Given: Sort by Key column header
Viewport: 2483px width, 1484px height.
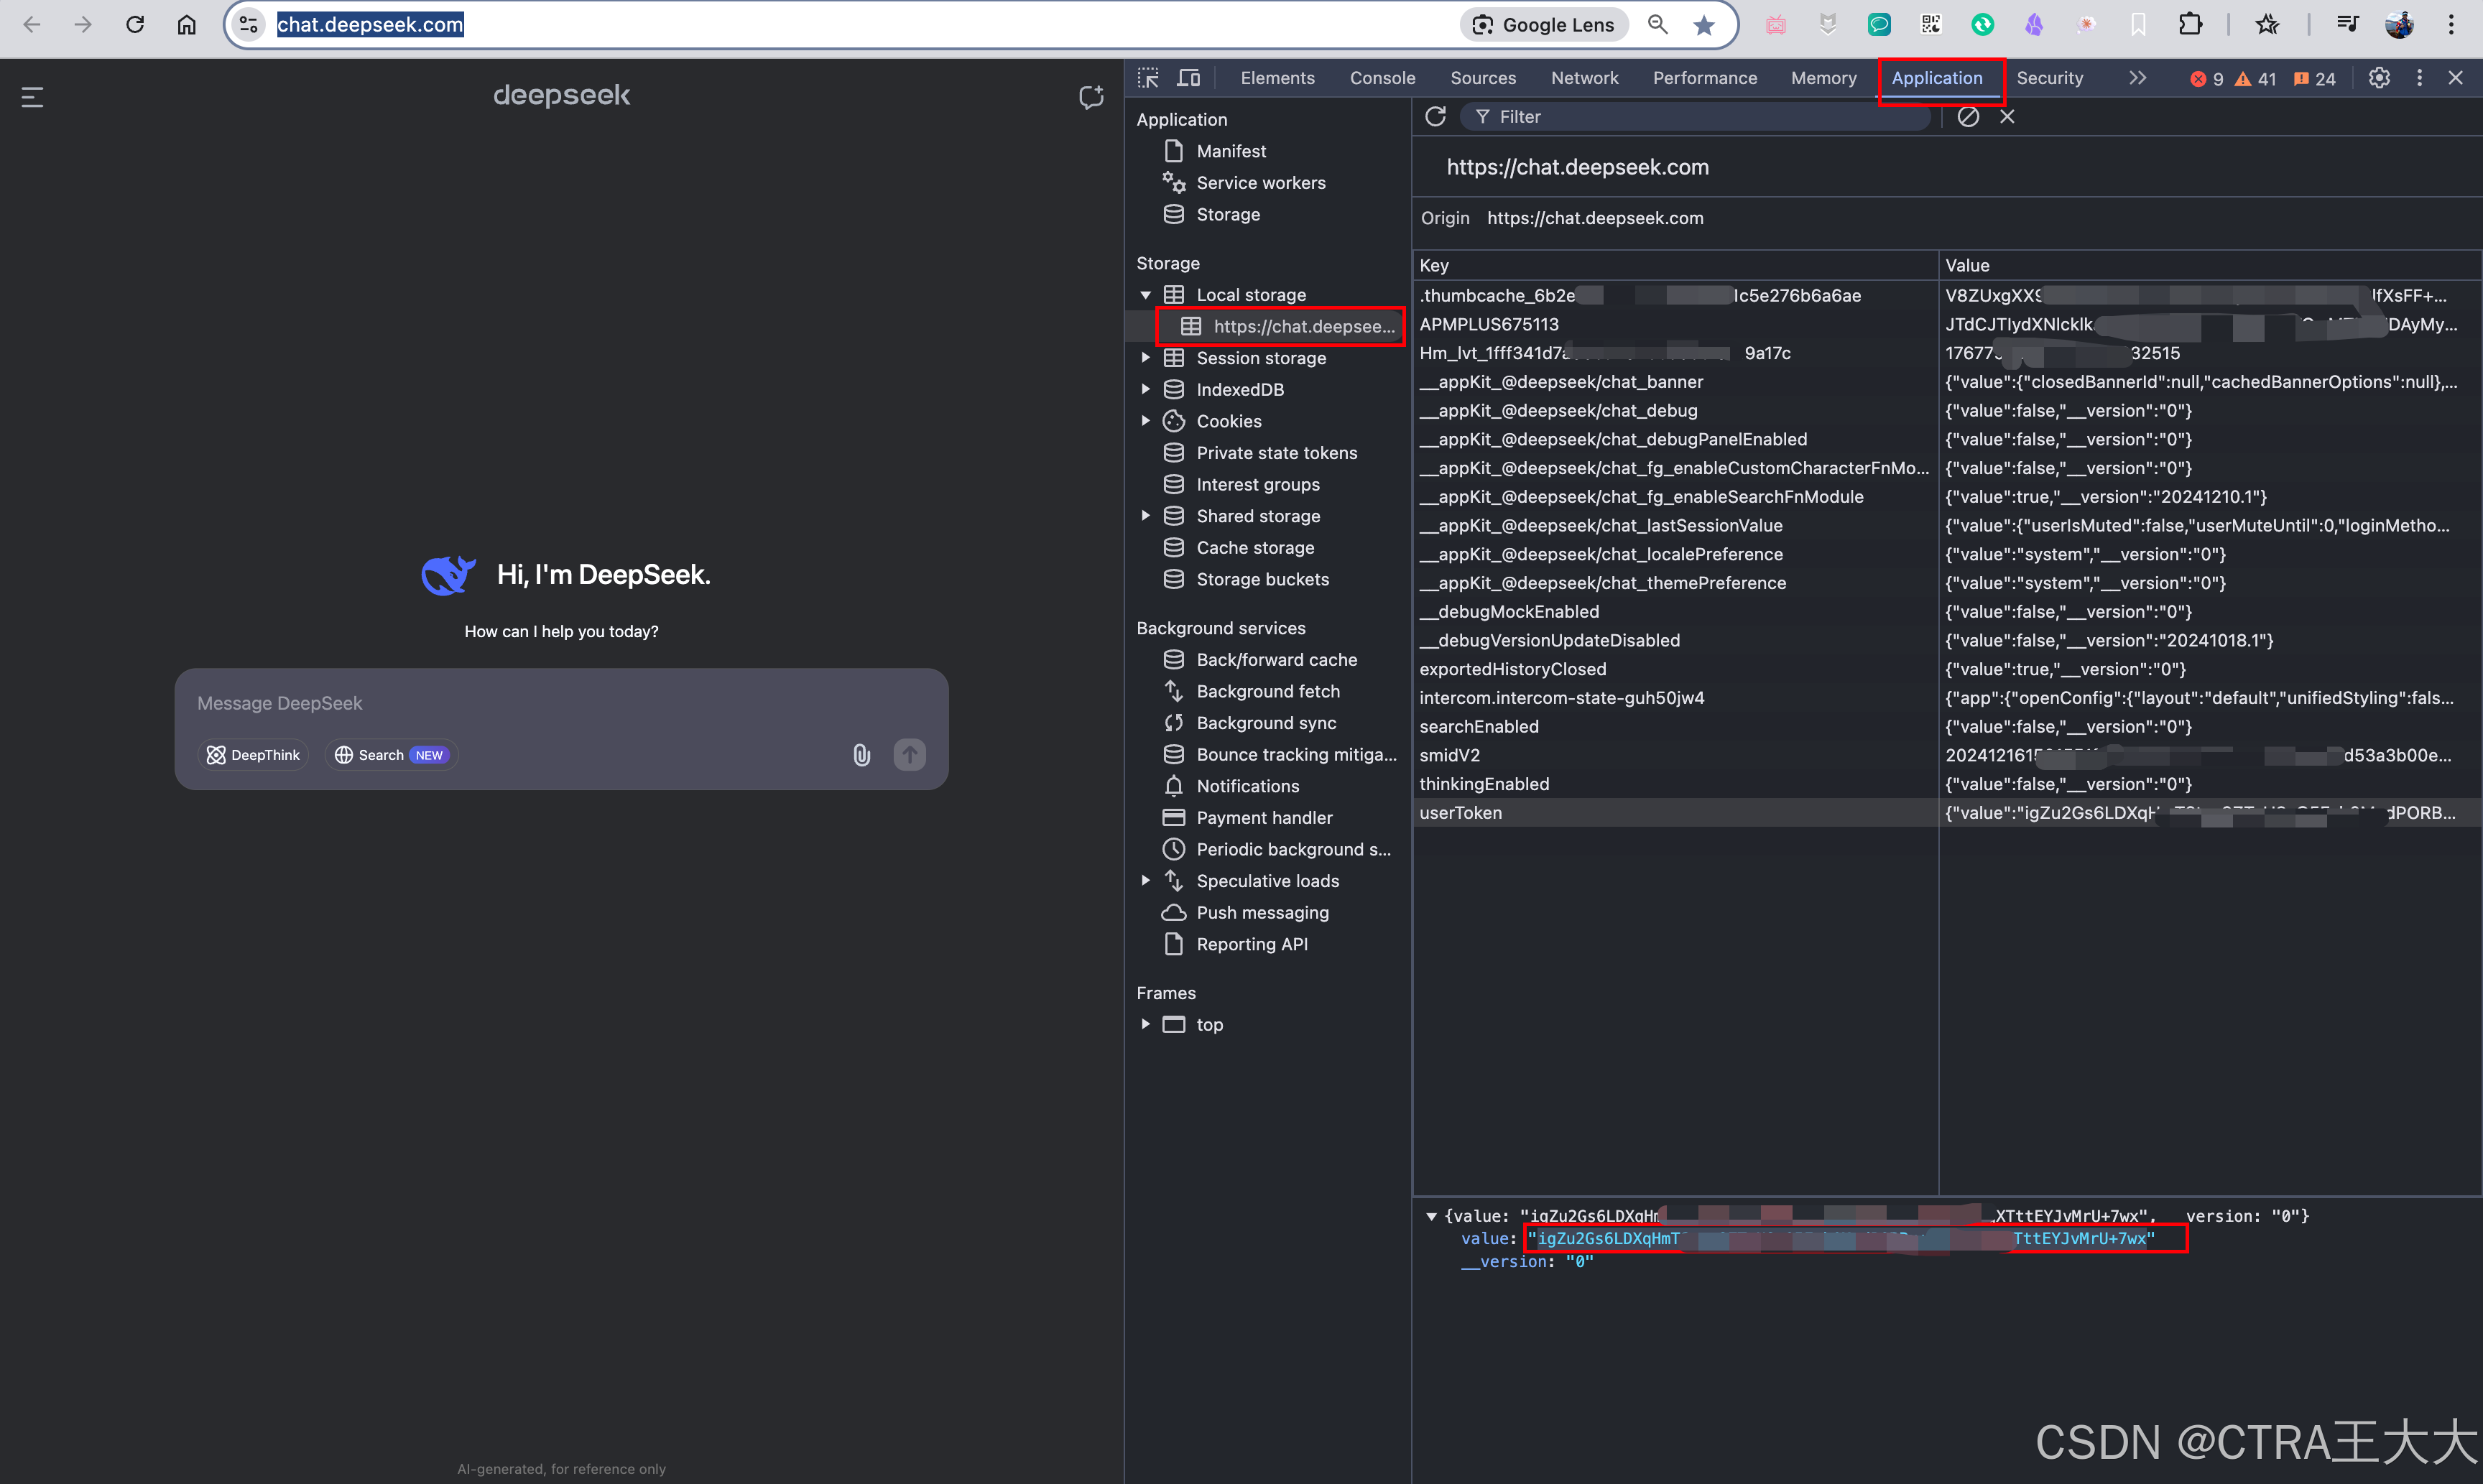Looking at the screenshot, I should point(1675,265).
